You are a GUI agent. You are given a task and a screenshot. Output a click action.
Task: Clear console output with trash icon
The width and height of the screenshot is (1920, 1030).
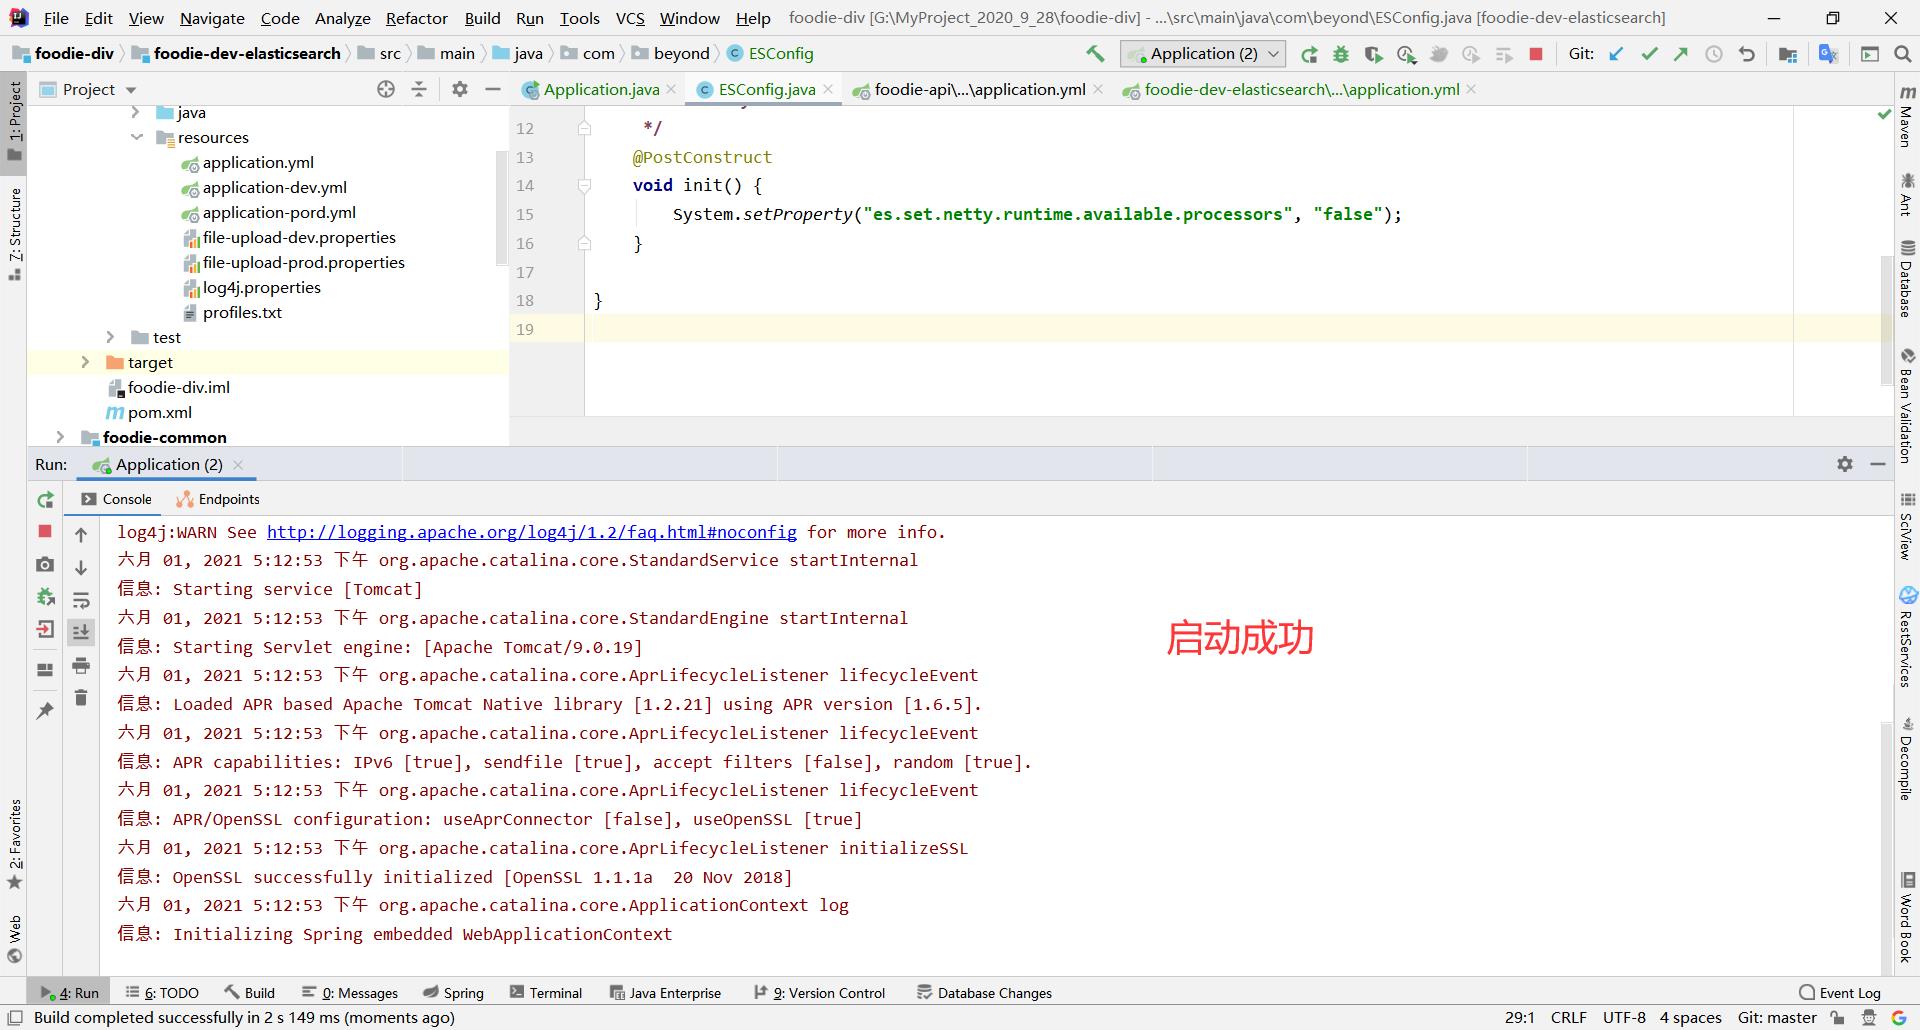[81, 697]
